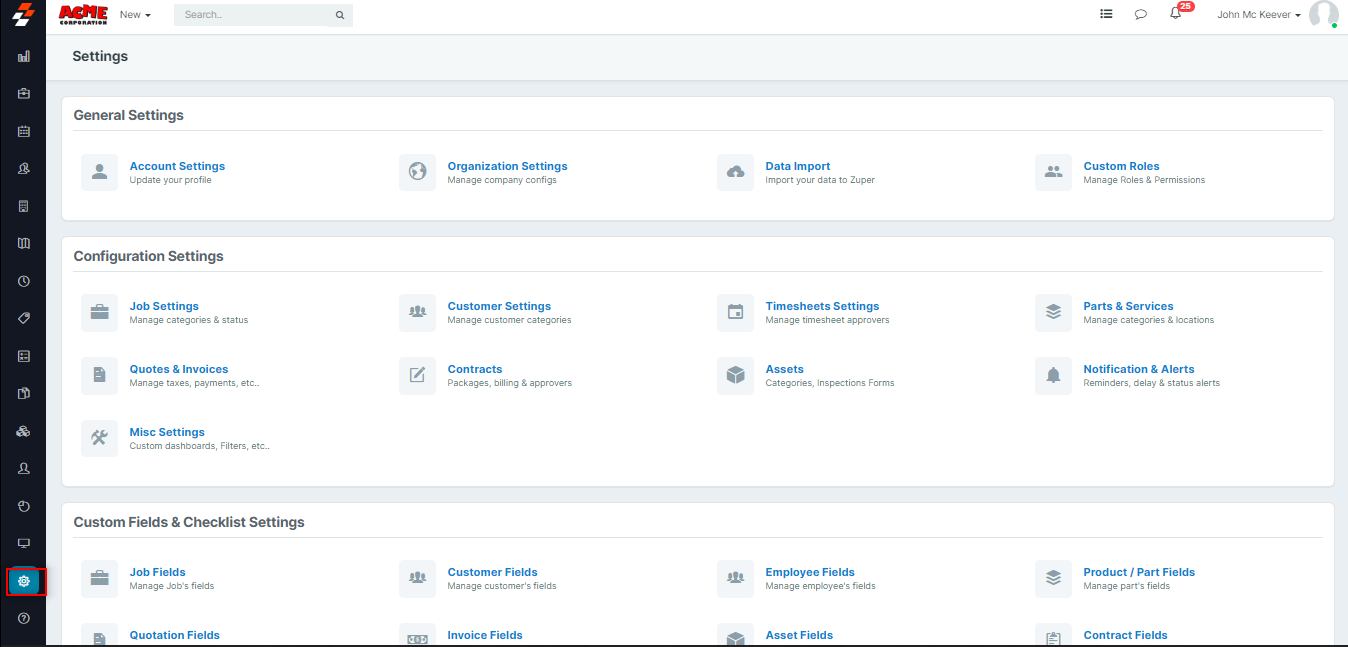The image size is (1348, 647).
Task: Click the monitor icon in the sidebar
Action: coord(24,543)
